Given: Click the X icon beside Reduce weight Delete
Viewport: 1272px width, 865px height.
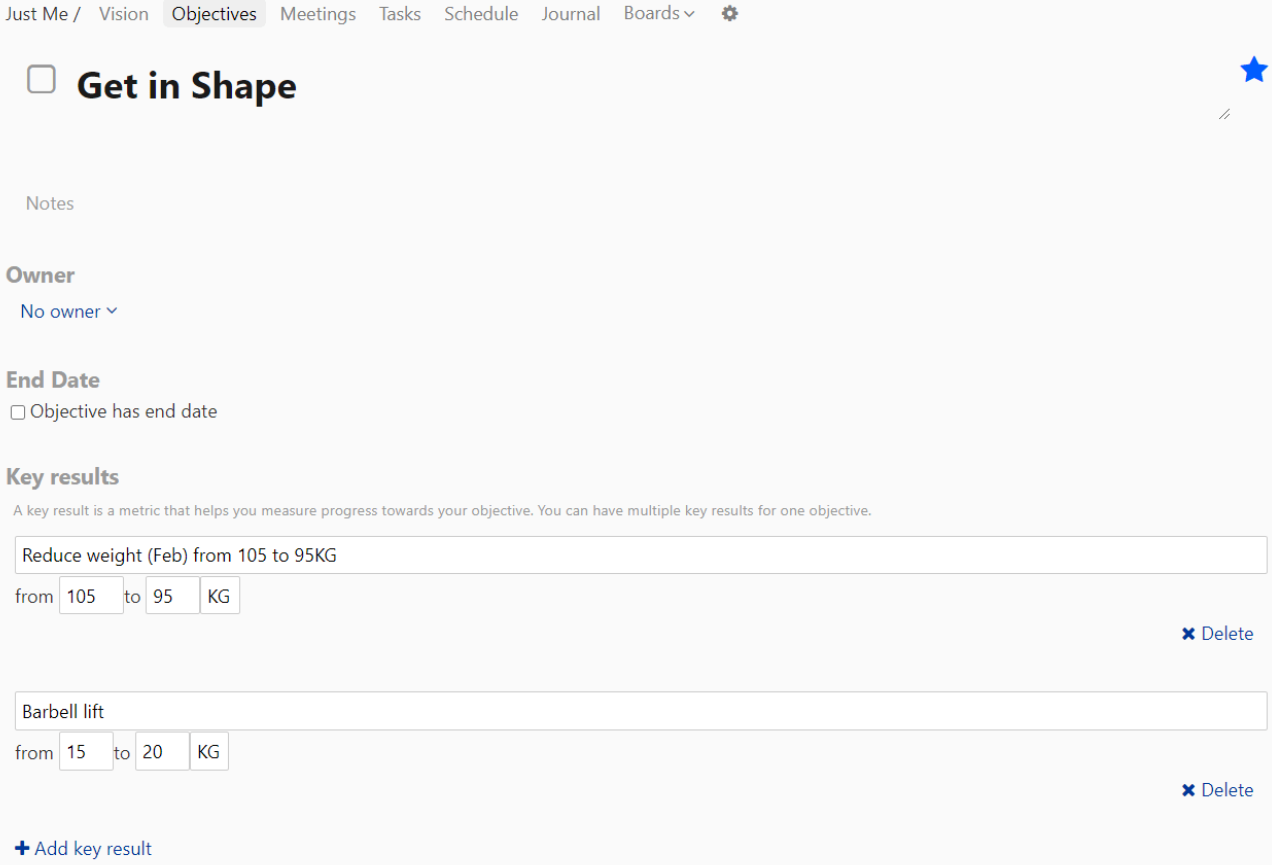Looking at the screenshot, I should (x=1188, y=634).
